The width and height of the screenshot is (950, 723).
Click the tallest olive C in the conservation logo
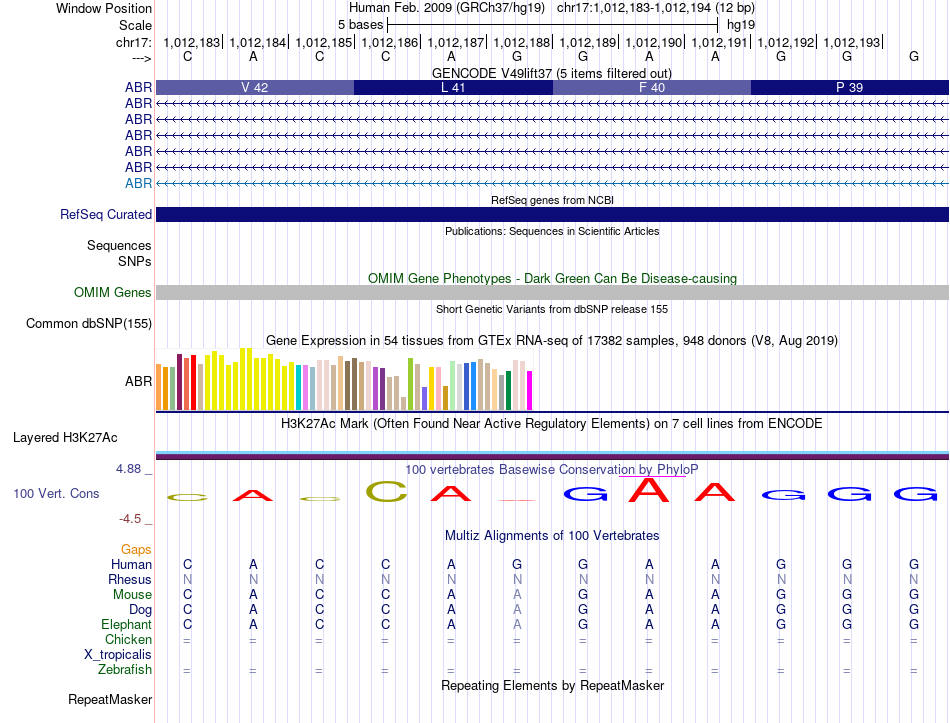[x=387, y=491]
